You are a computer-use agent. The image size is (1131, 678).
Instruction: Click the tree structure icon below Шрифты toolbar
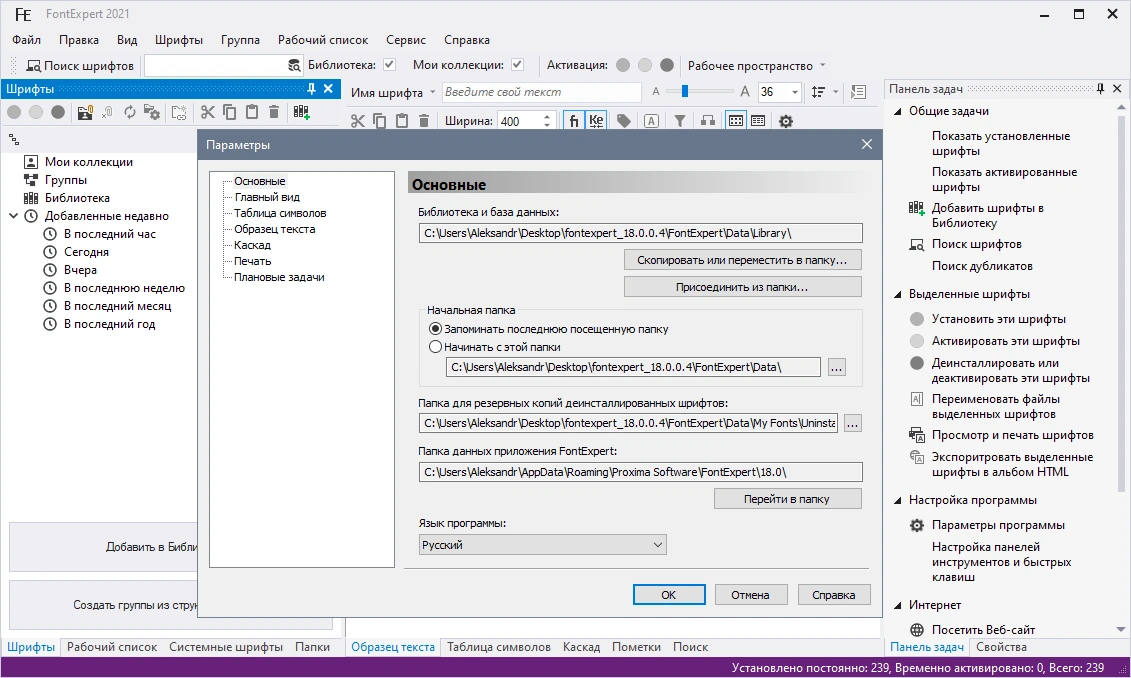coord(14,139)
